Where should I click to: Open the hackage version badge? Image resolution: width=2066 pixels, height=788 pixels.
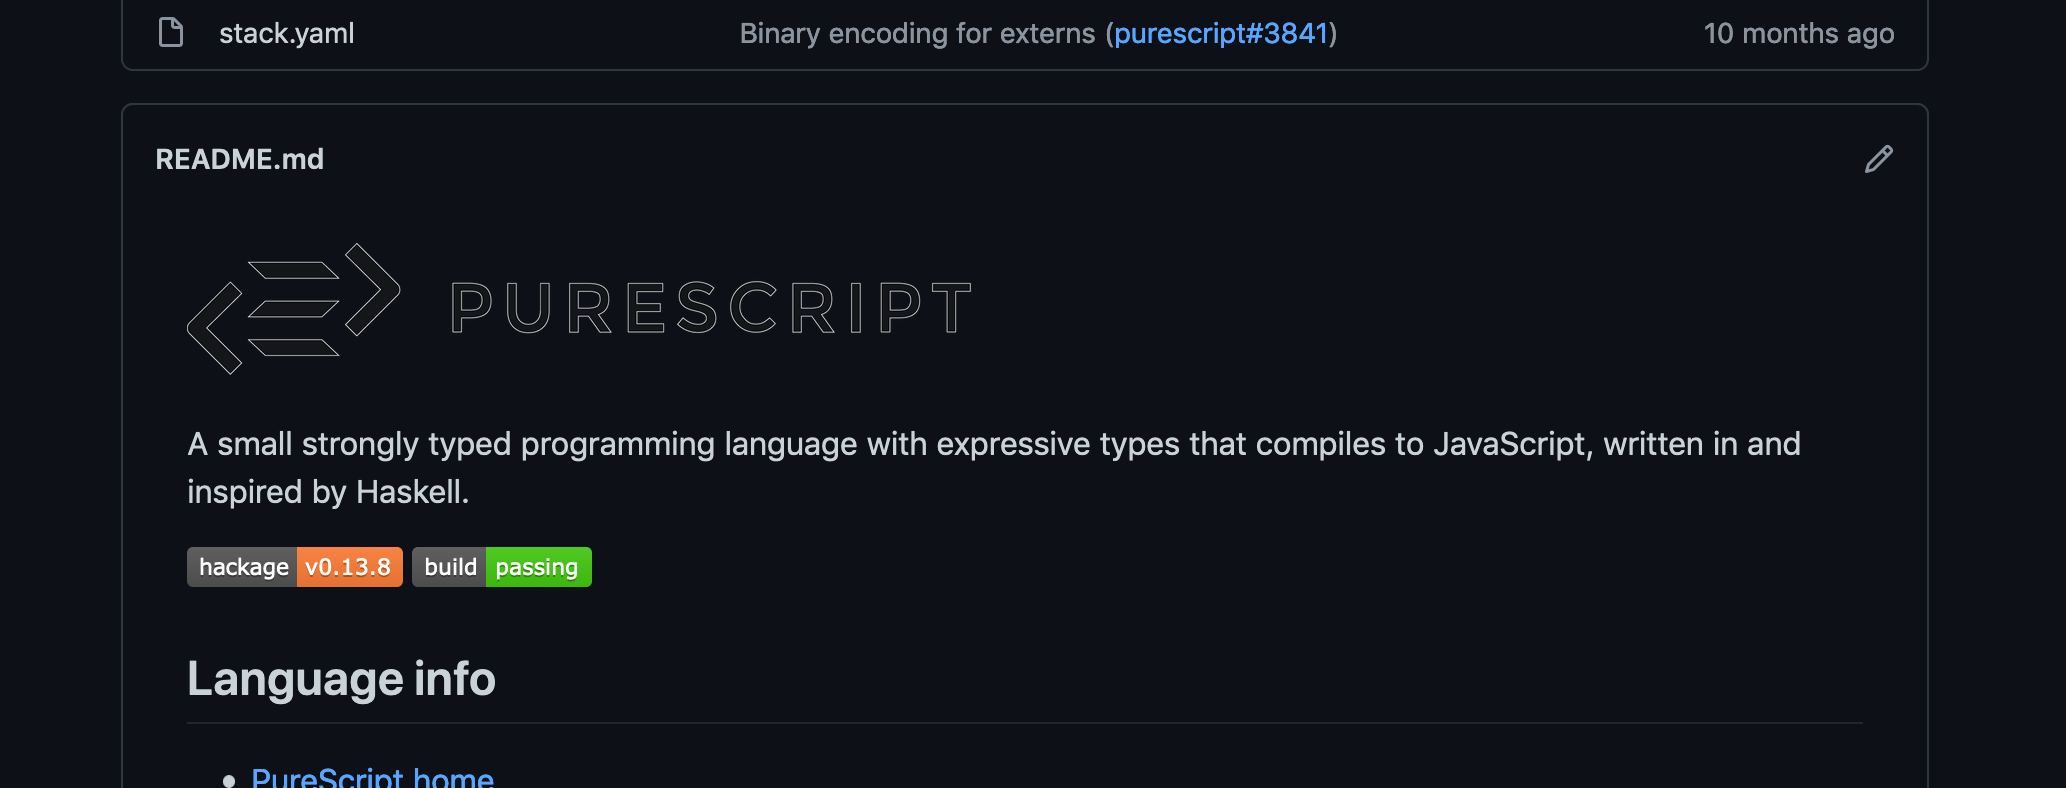[x=294, y=566]
